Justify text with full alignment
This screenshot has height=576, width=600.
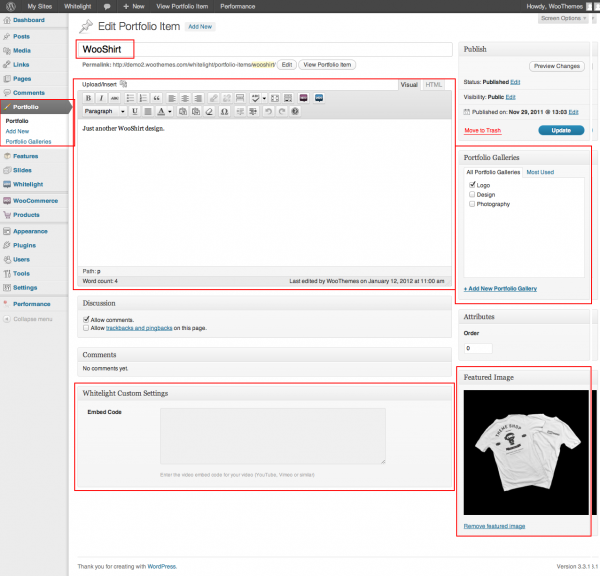tap(148, 111)
